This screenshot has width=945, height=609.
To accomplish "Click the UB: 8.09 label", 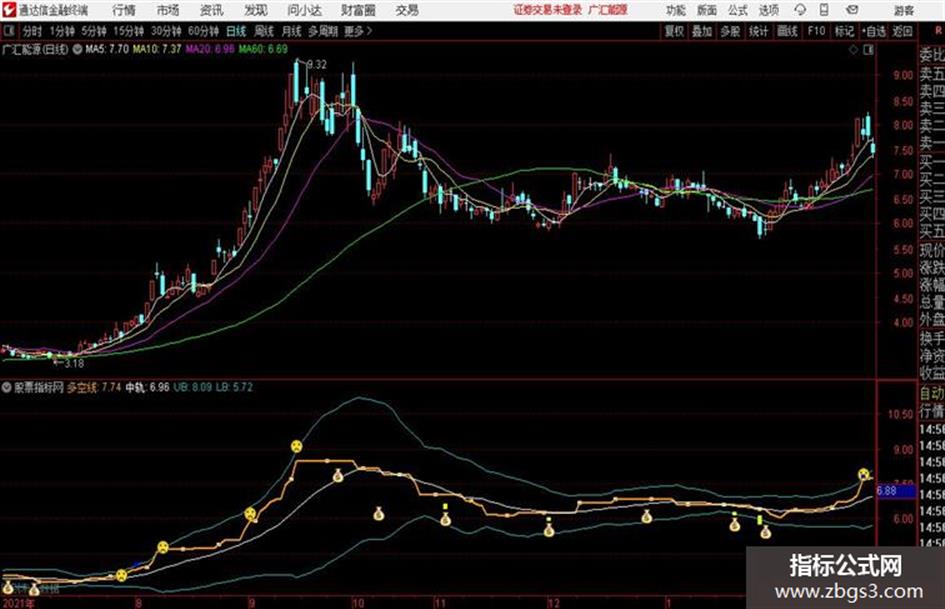I will (193, 387).
